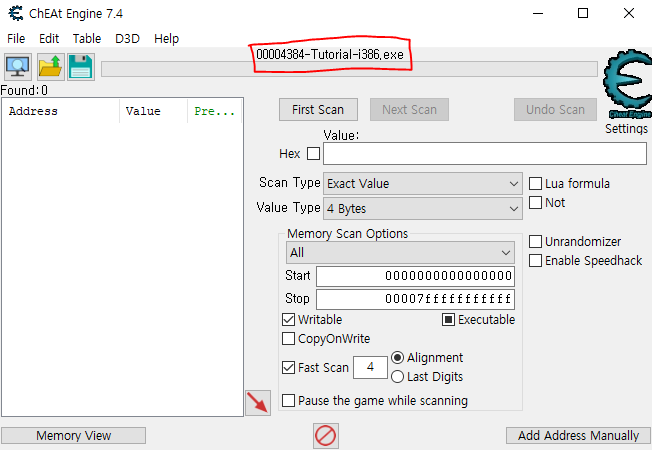Open the Cheat Engine logo settings
Screen dimensions: 652x450
[627, 84]
